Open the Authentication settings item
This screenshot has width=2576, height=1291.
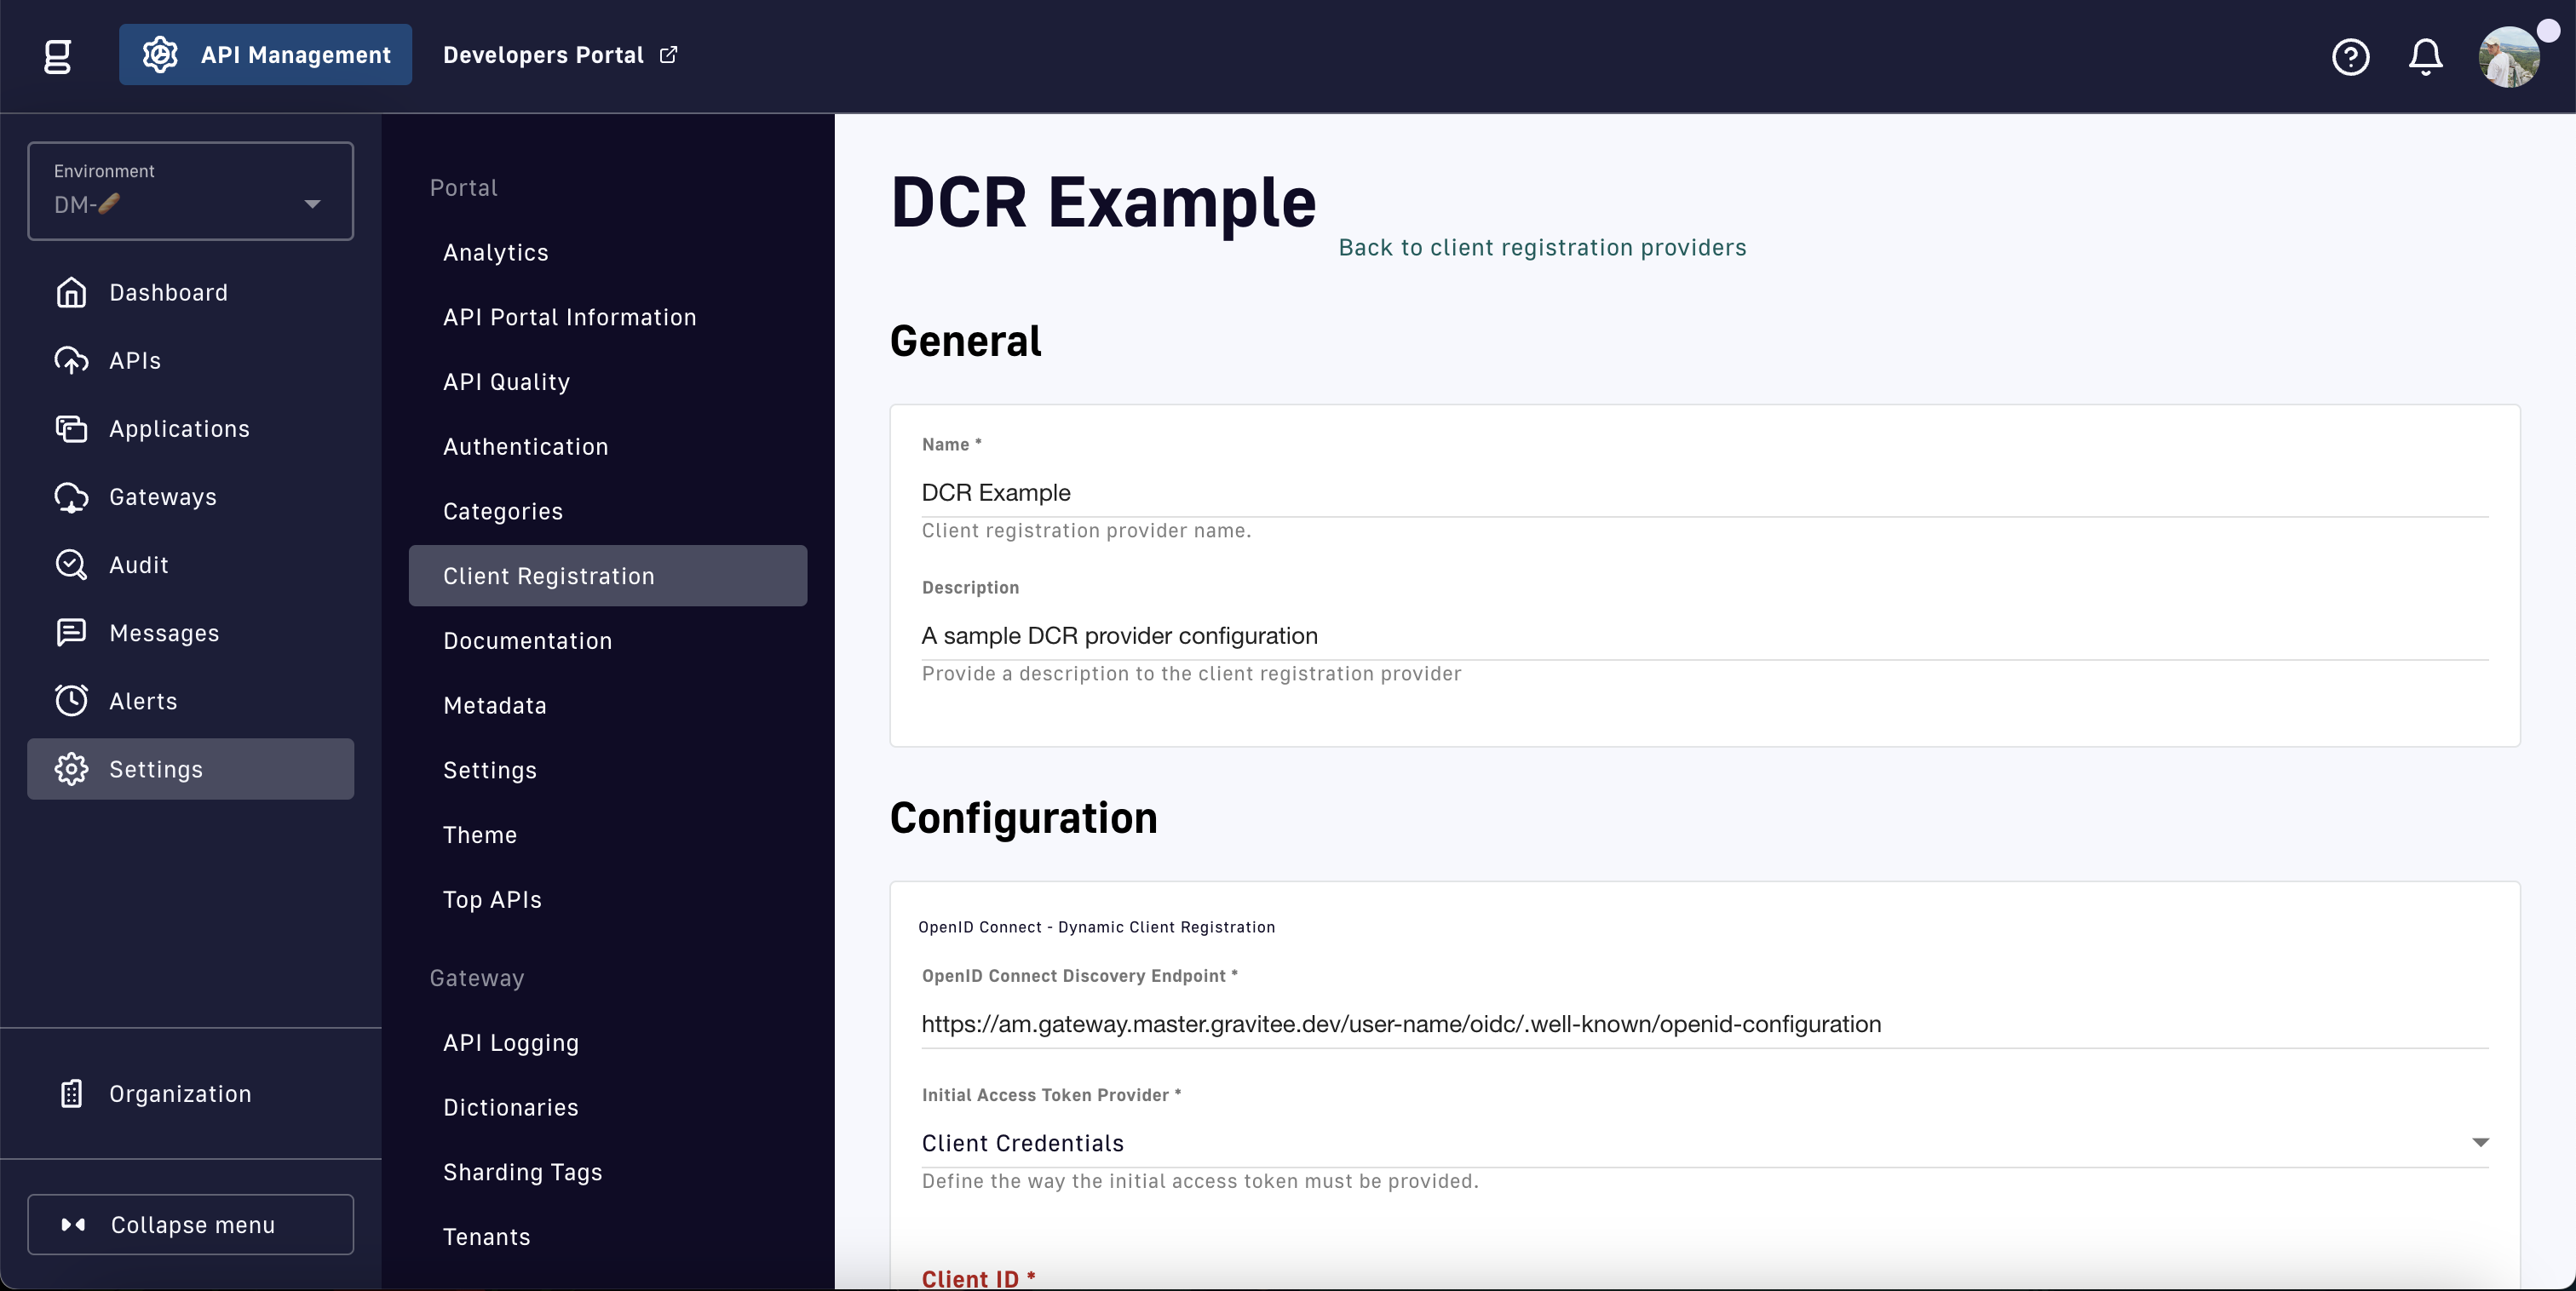click(525, 447)
